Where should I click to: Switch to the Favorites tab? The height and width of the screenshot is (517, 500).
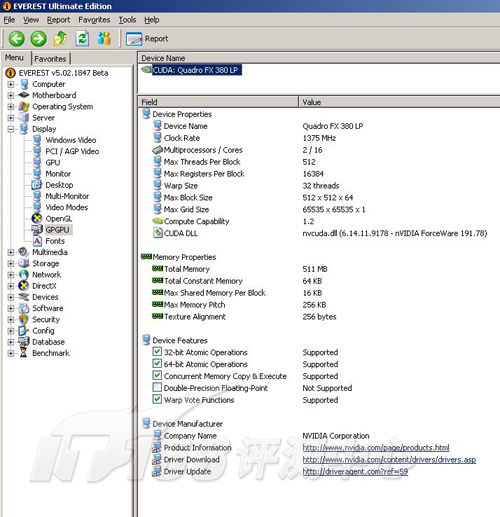[50, 59]
